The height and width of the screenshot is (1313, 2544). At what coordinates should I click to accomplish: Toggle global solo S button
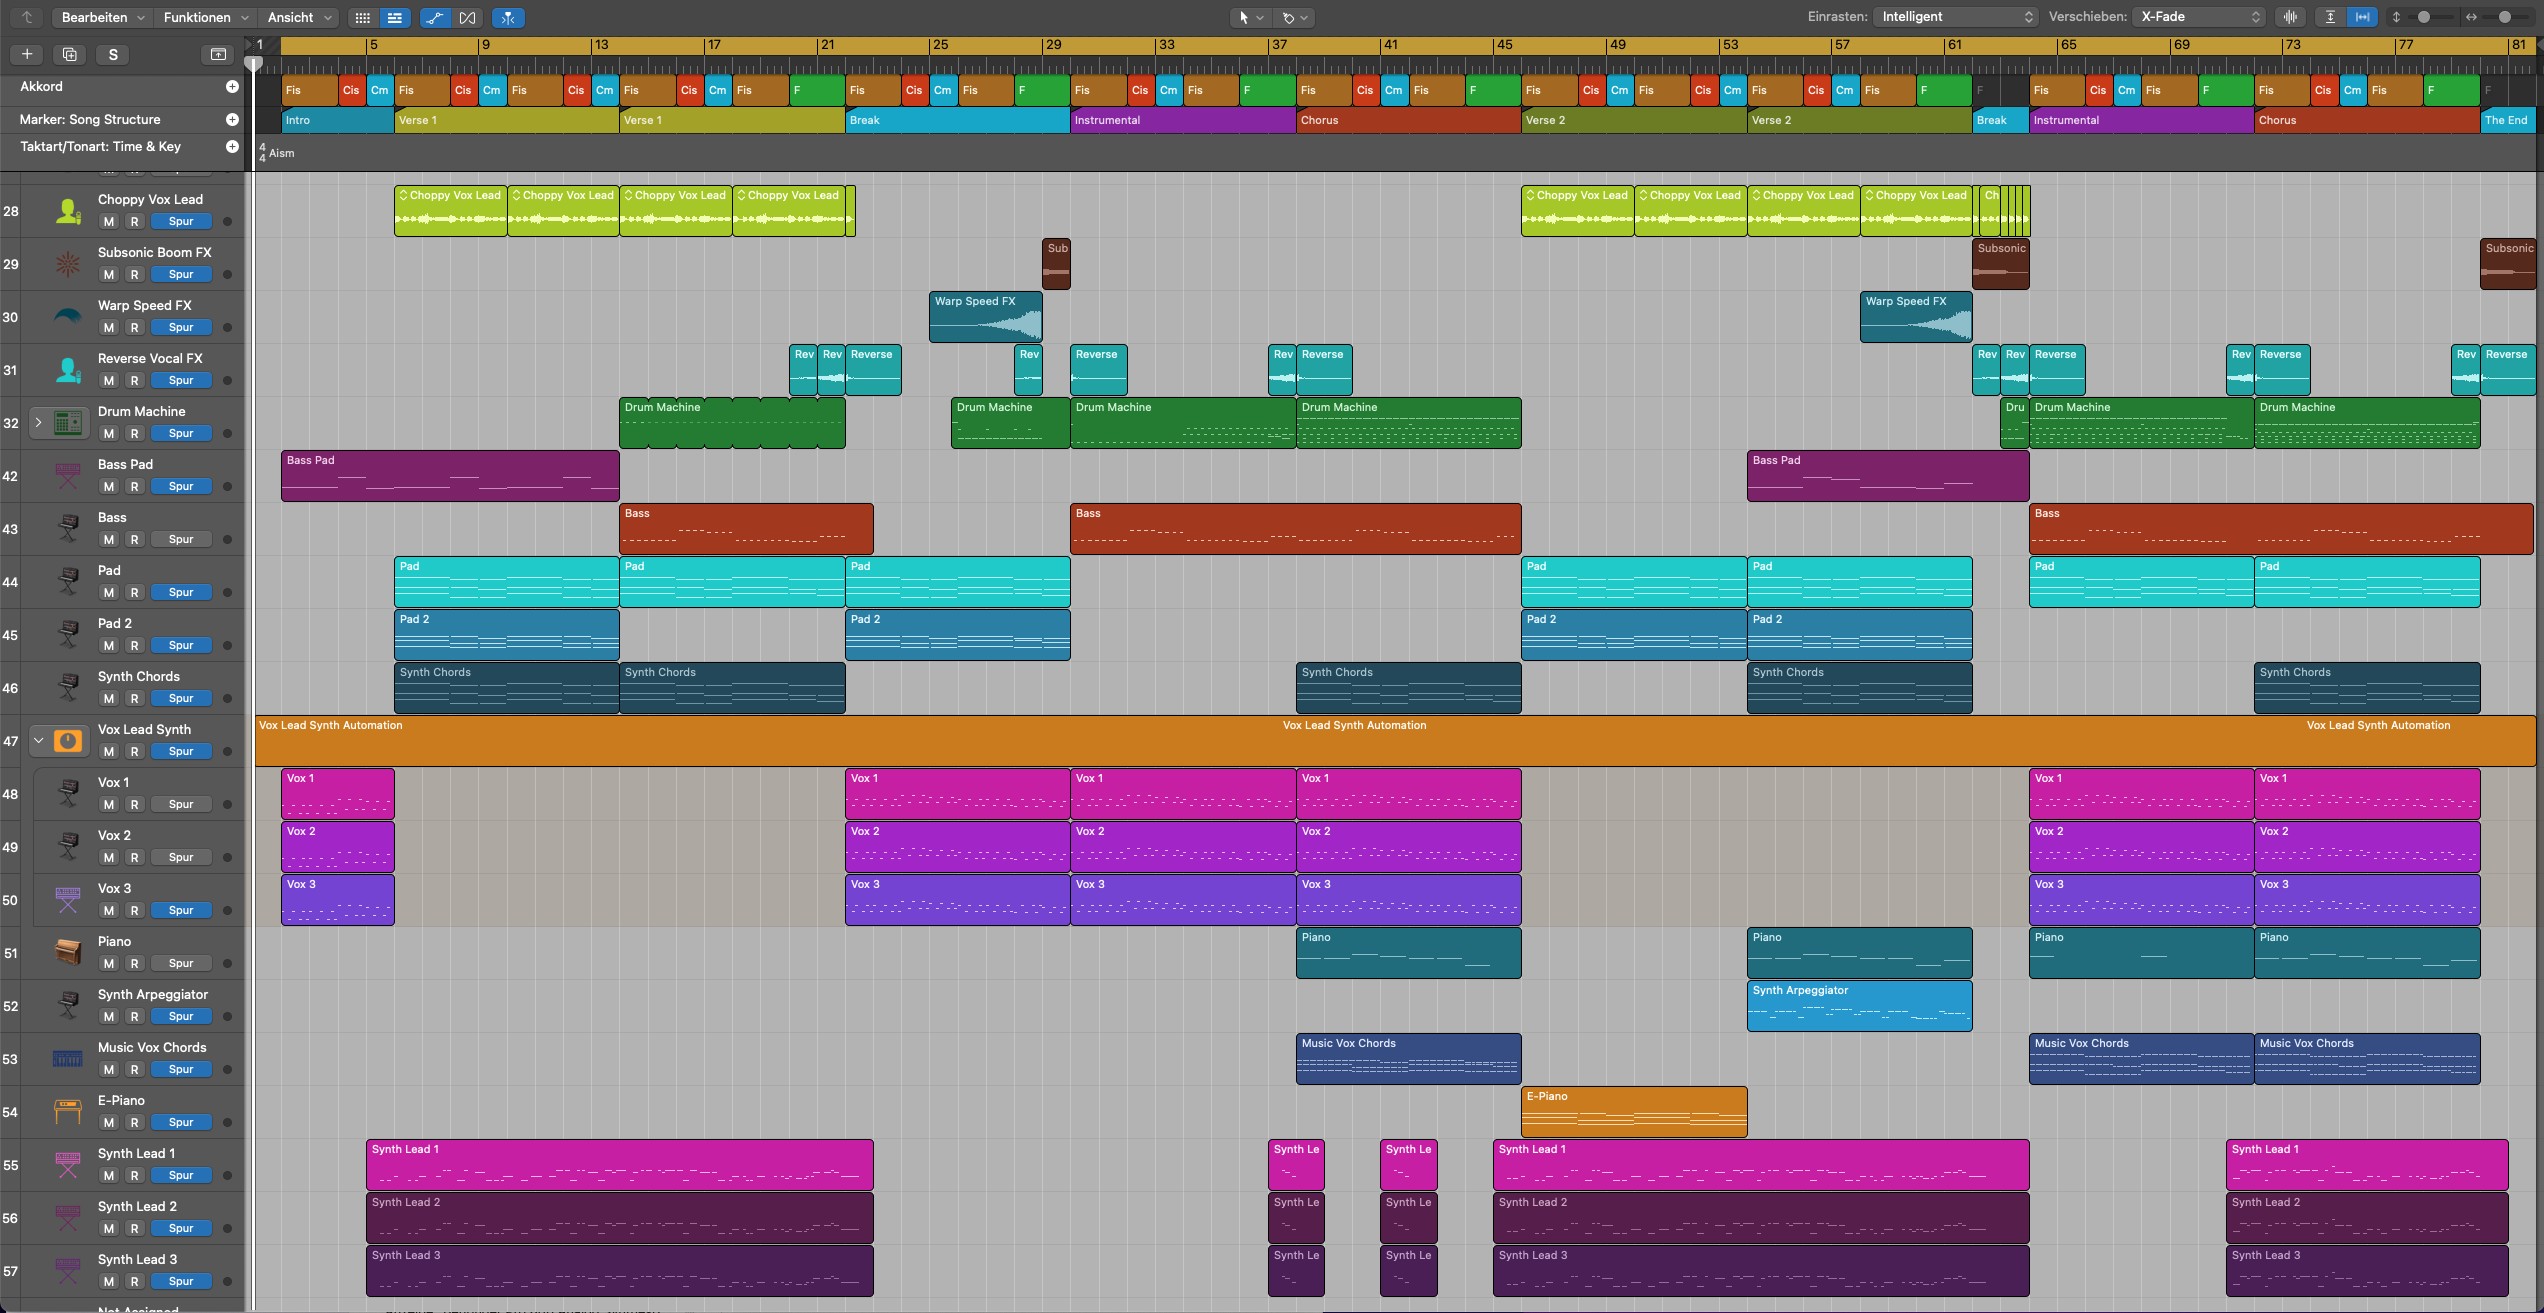click(x=113, y=54)
